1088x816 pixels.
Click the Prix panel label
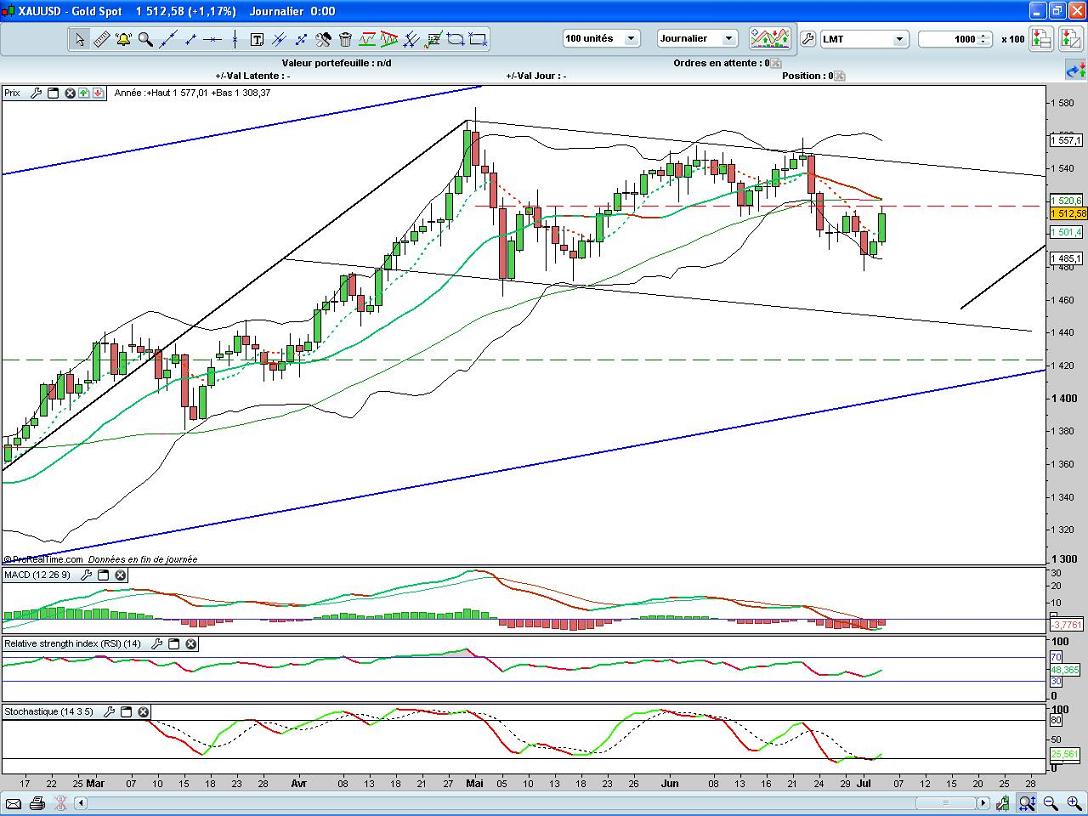(x=12, y=93)
